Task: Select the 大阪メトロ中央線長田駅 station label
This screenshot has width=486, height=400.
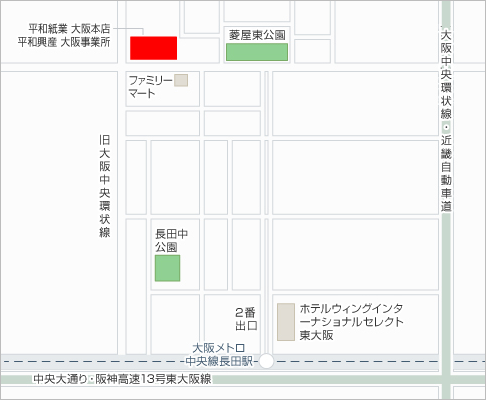Action: [x=219, y=355]
